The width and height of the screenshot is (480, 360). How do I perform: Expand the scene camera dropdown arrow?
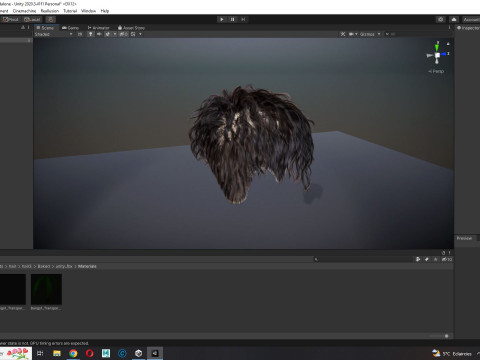(x=356, y=34)
